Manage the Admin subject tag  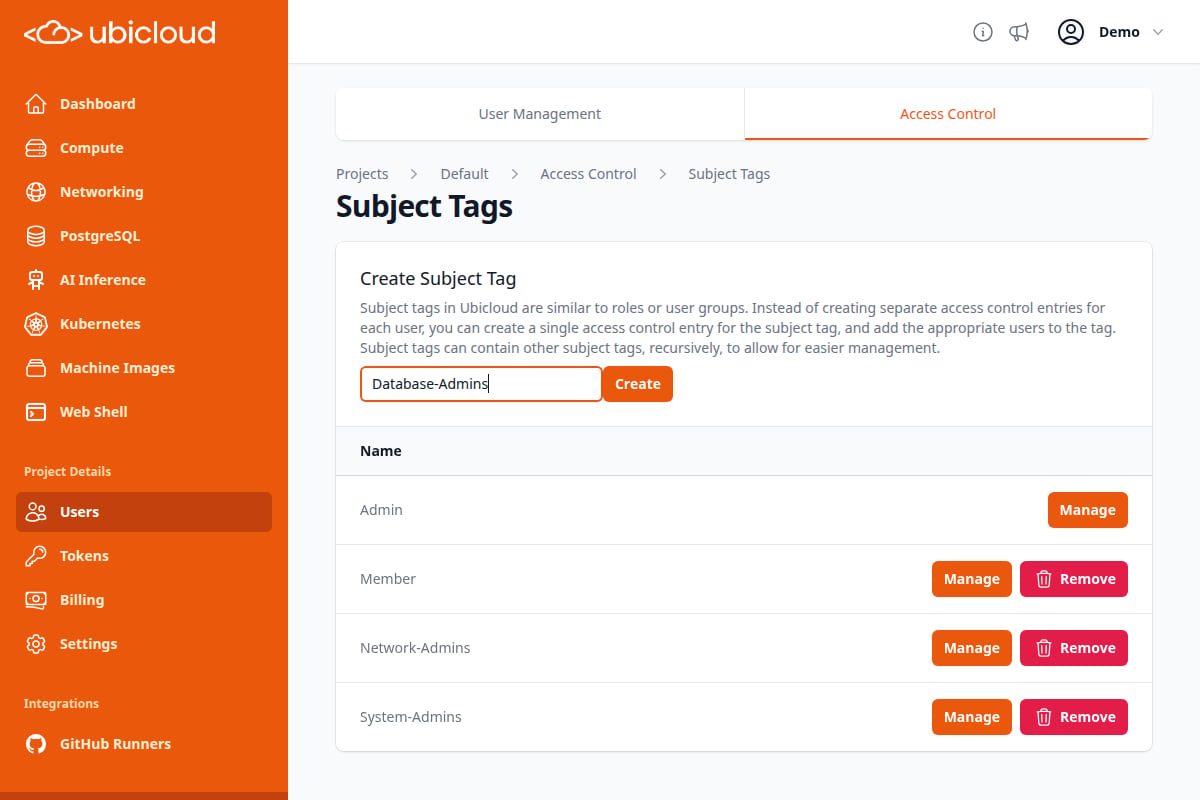(x=1088, y=510)
